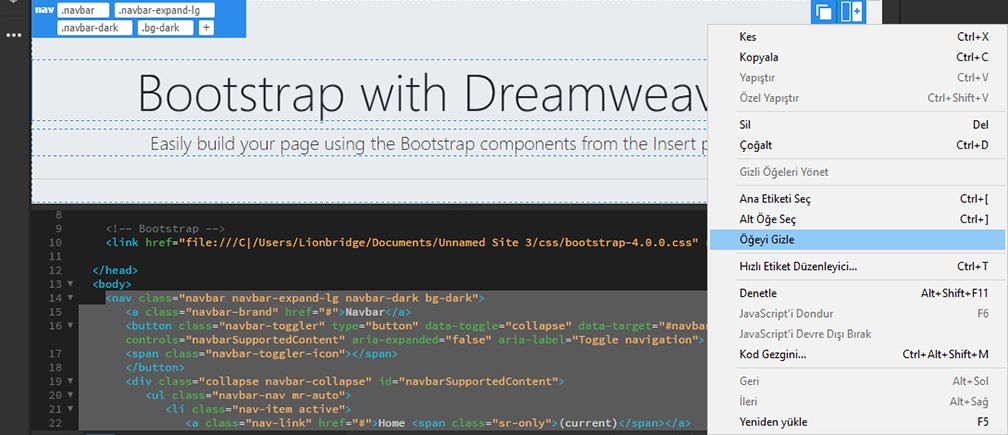This screenshot has width=1008, height=435.
Task: Click the nav class code on line 14
Action: 296,298
